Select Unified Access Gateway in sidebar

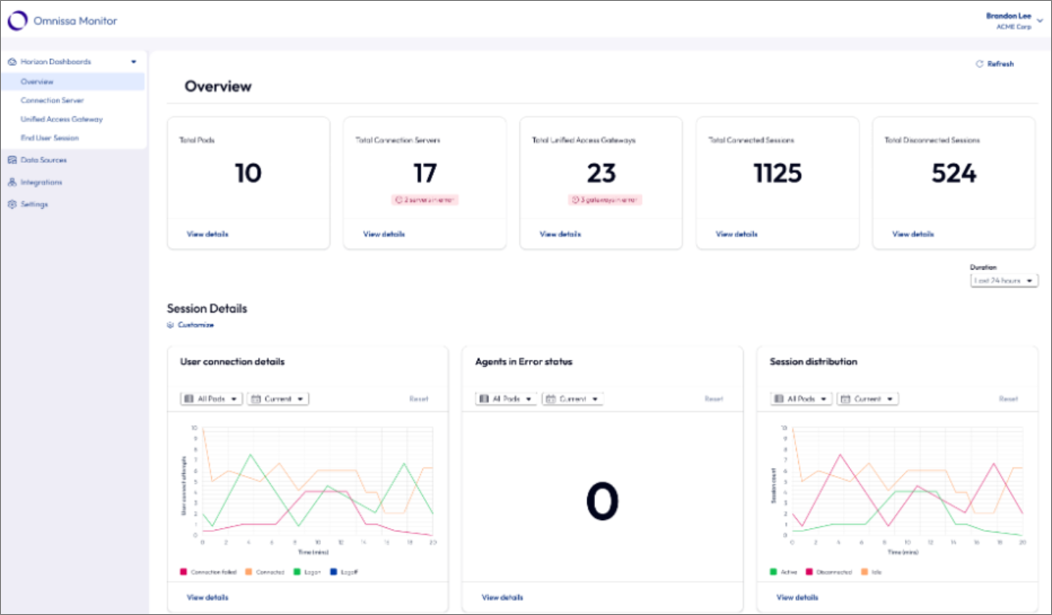click(x=62, y=119)
